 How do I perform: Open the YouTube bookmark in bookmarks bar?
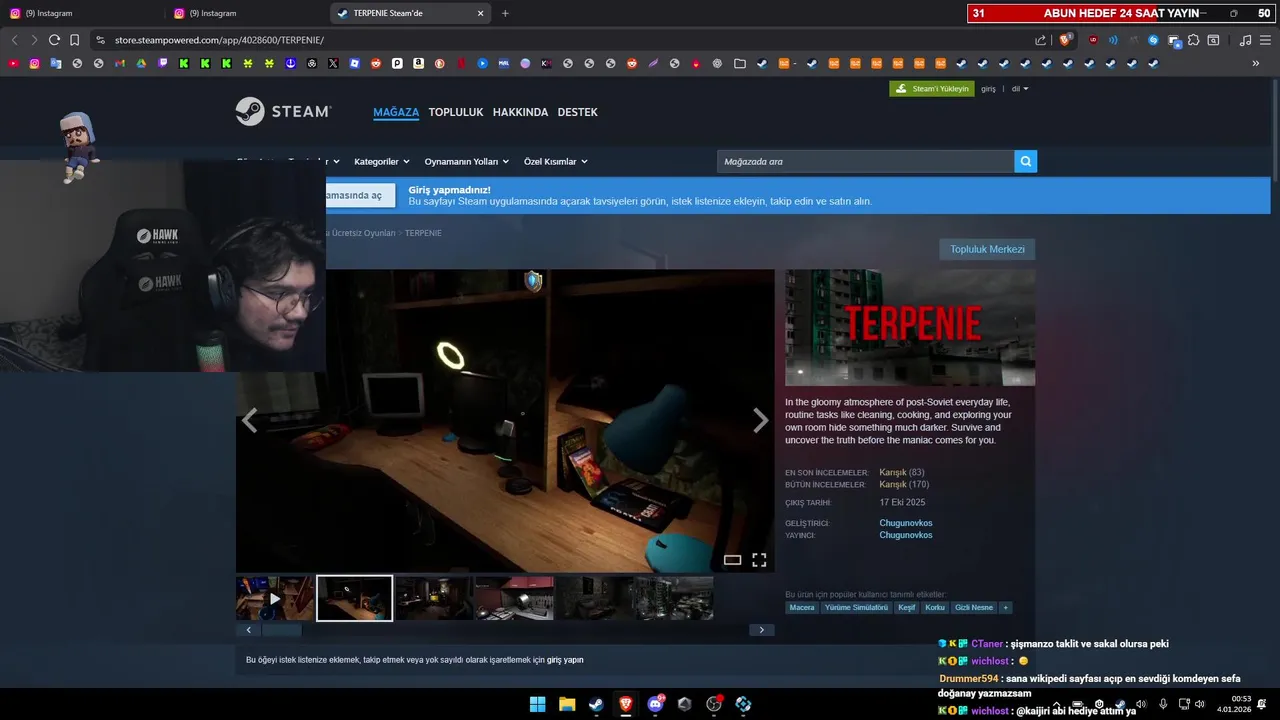click(x=13, y=63)
